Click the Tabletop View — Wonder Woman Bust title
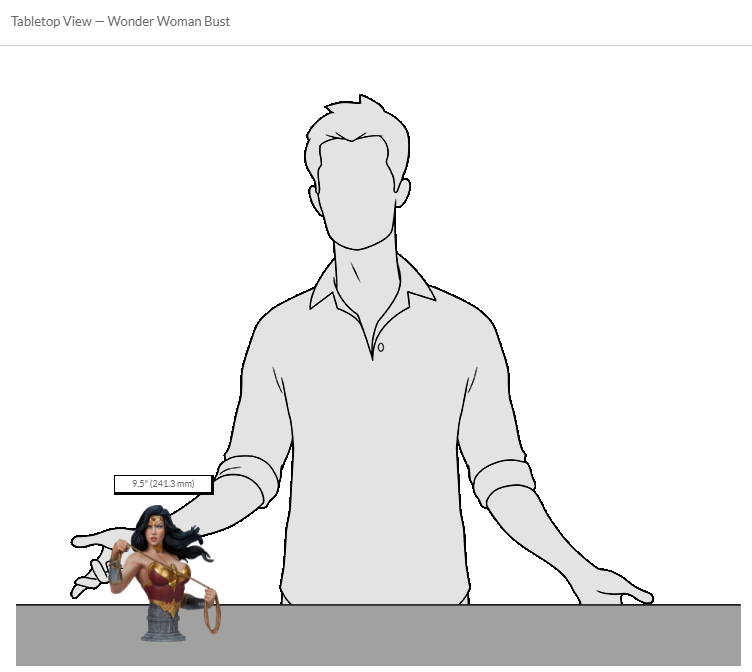Screen dimensions: 752x672 [120, 22]
